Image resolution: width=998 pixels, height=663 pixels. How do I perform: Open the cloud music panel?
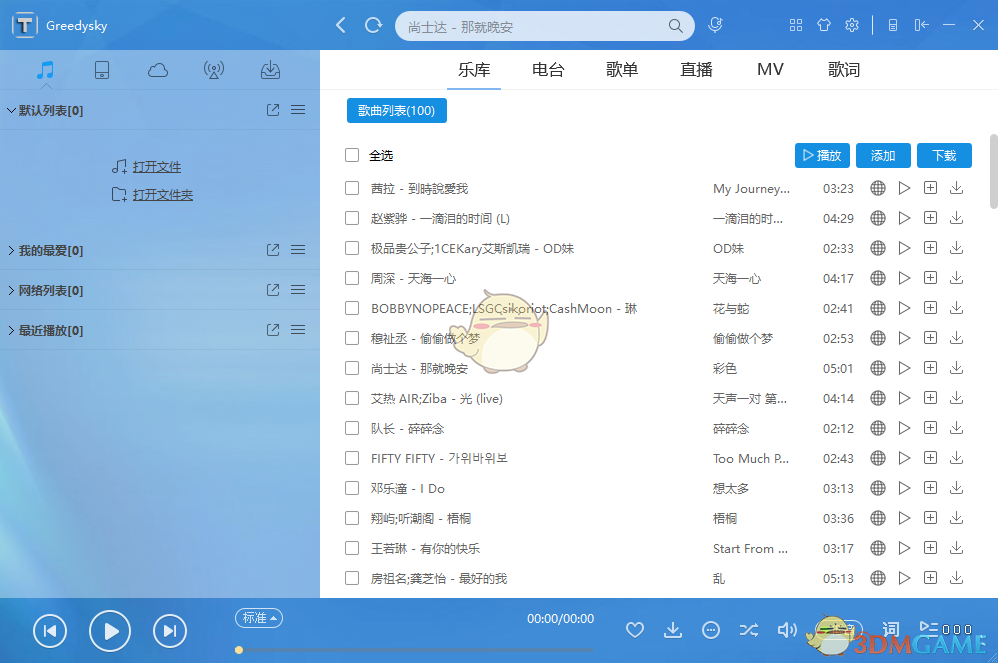pyautogui.click(x=157, y=70)
